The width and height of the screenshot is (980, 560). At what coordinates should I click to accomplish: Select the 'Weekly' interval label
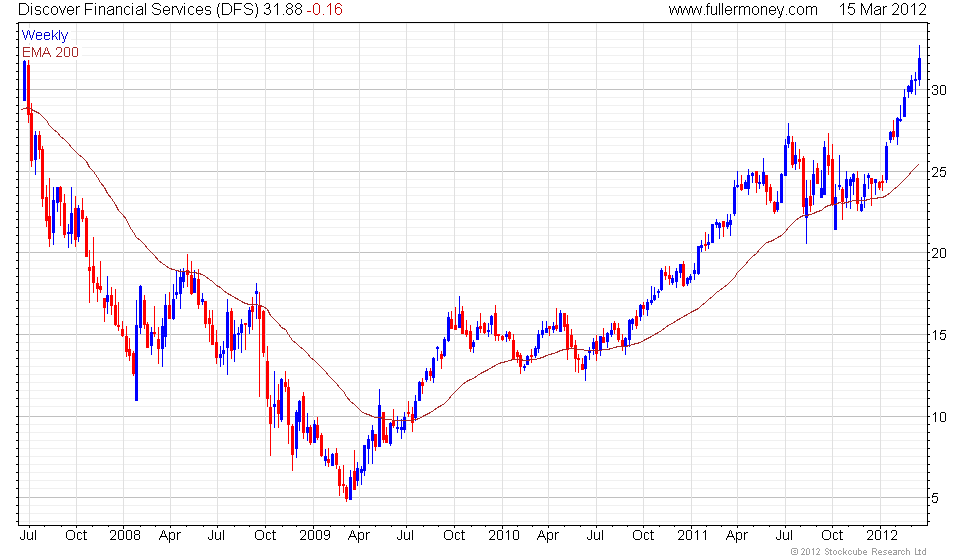pyautogui.click(x=44, y=36)
